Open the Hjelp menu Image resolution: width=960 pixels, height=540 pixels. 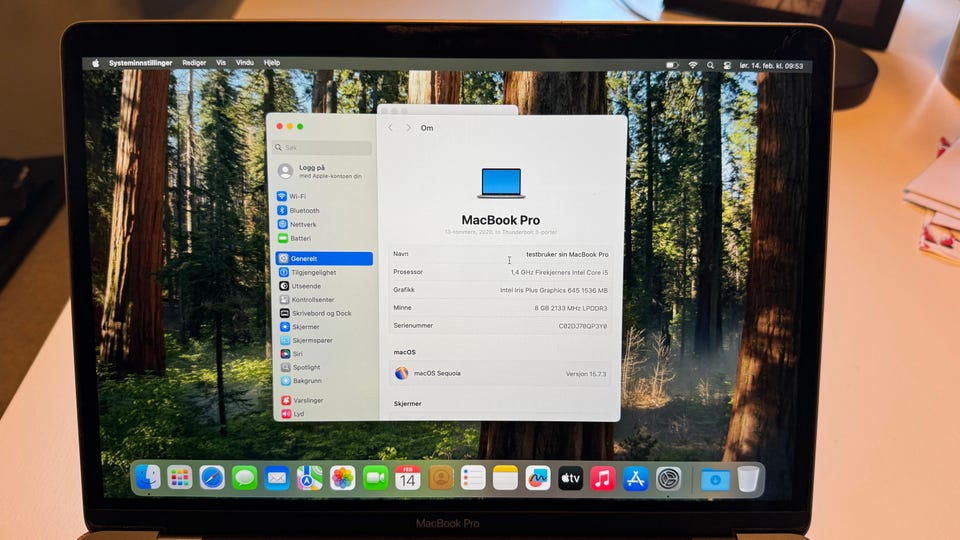click(x=272, y=63)
